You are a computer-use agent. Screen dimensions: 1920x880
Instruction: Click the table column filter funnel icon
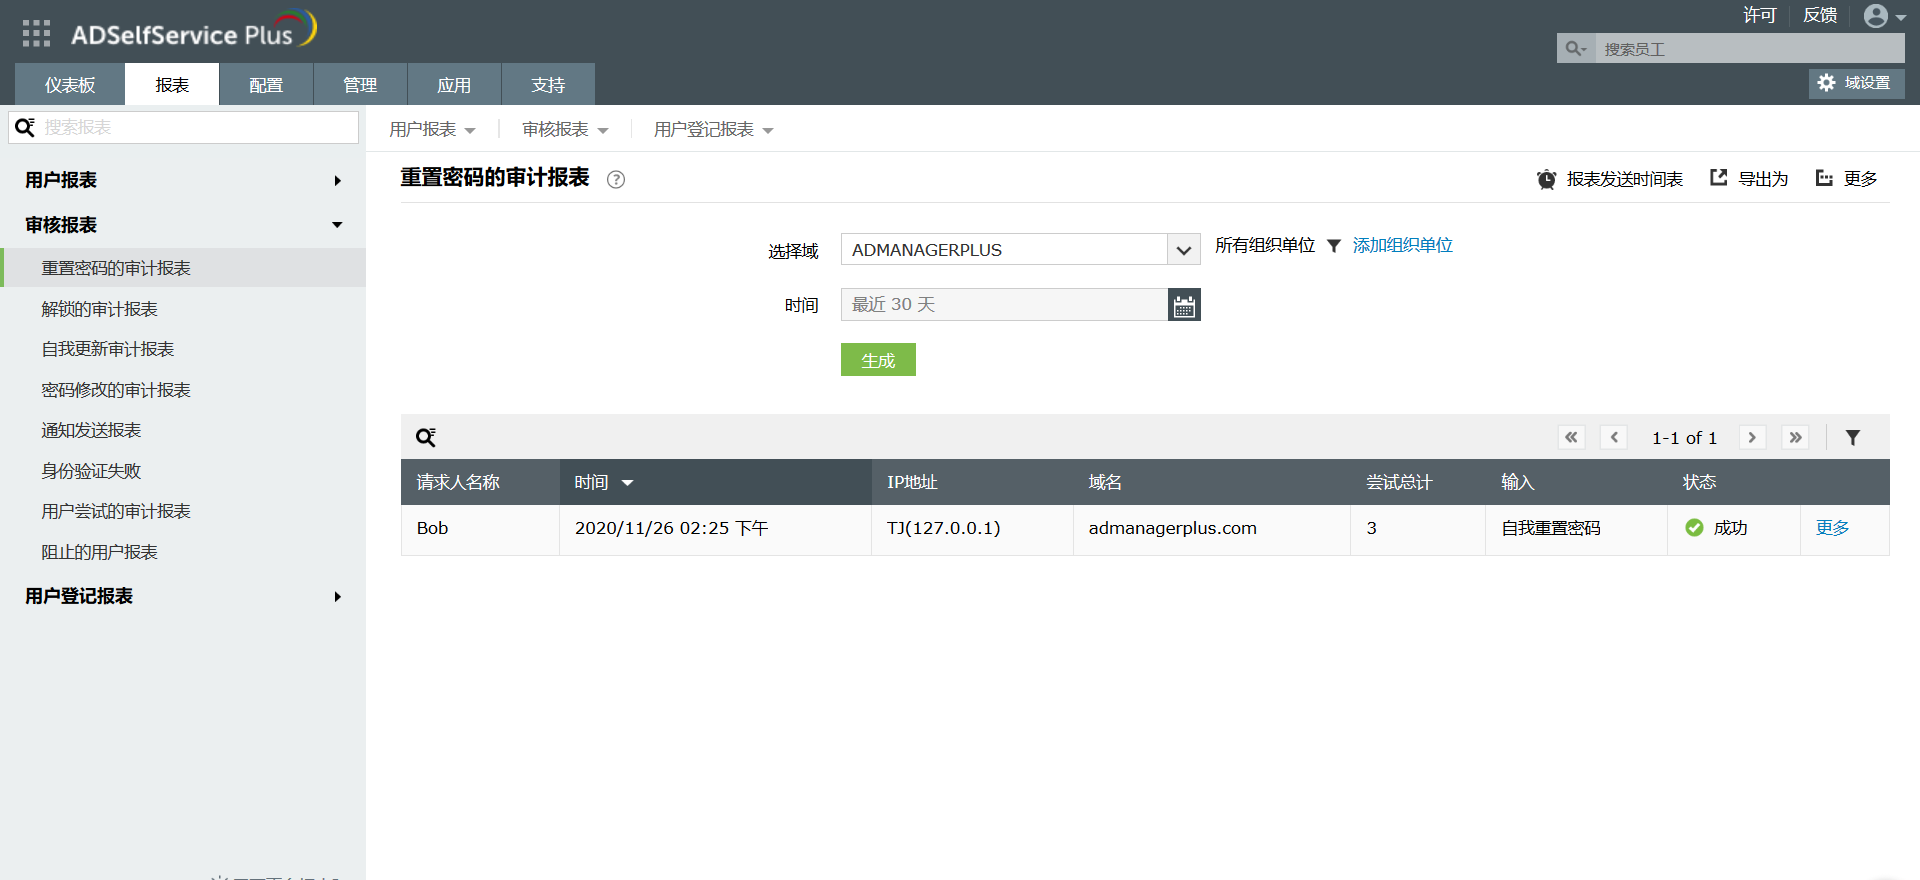coord(1853,437)
